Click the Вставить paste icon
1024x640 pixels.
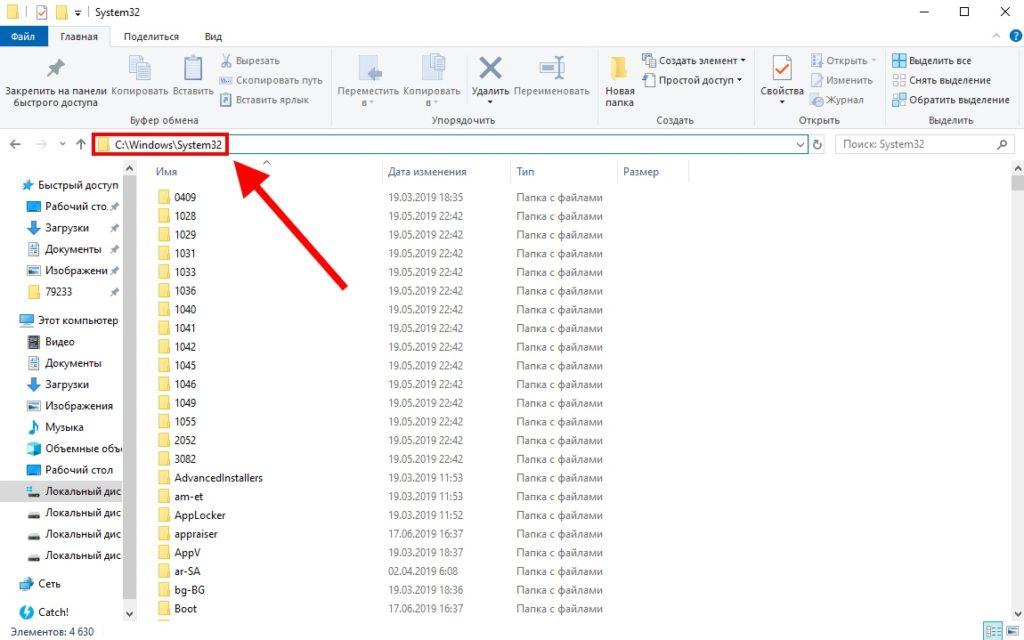193,68
